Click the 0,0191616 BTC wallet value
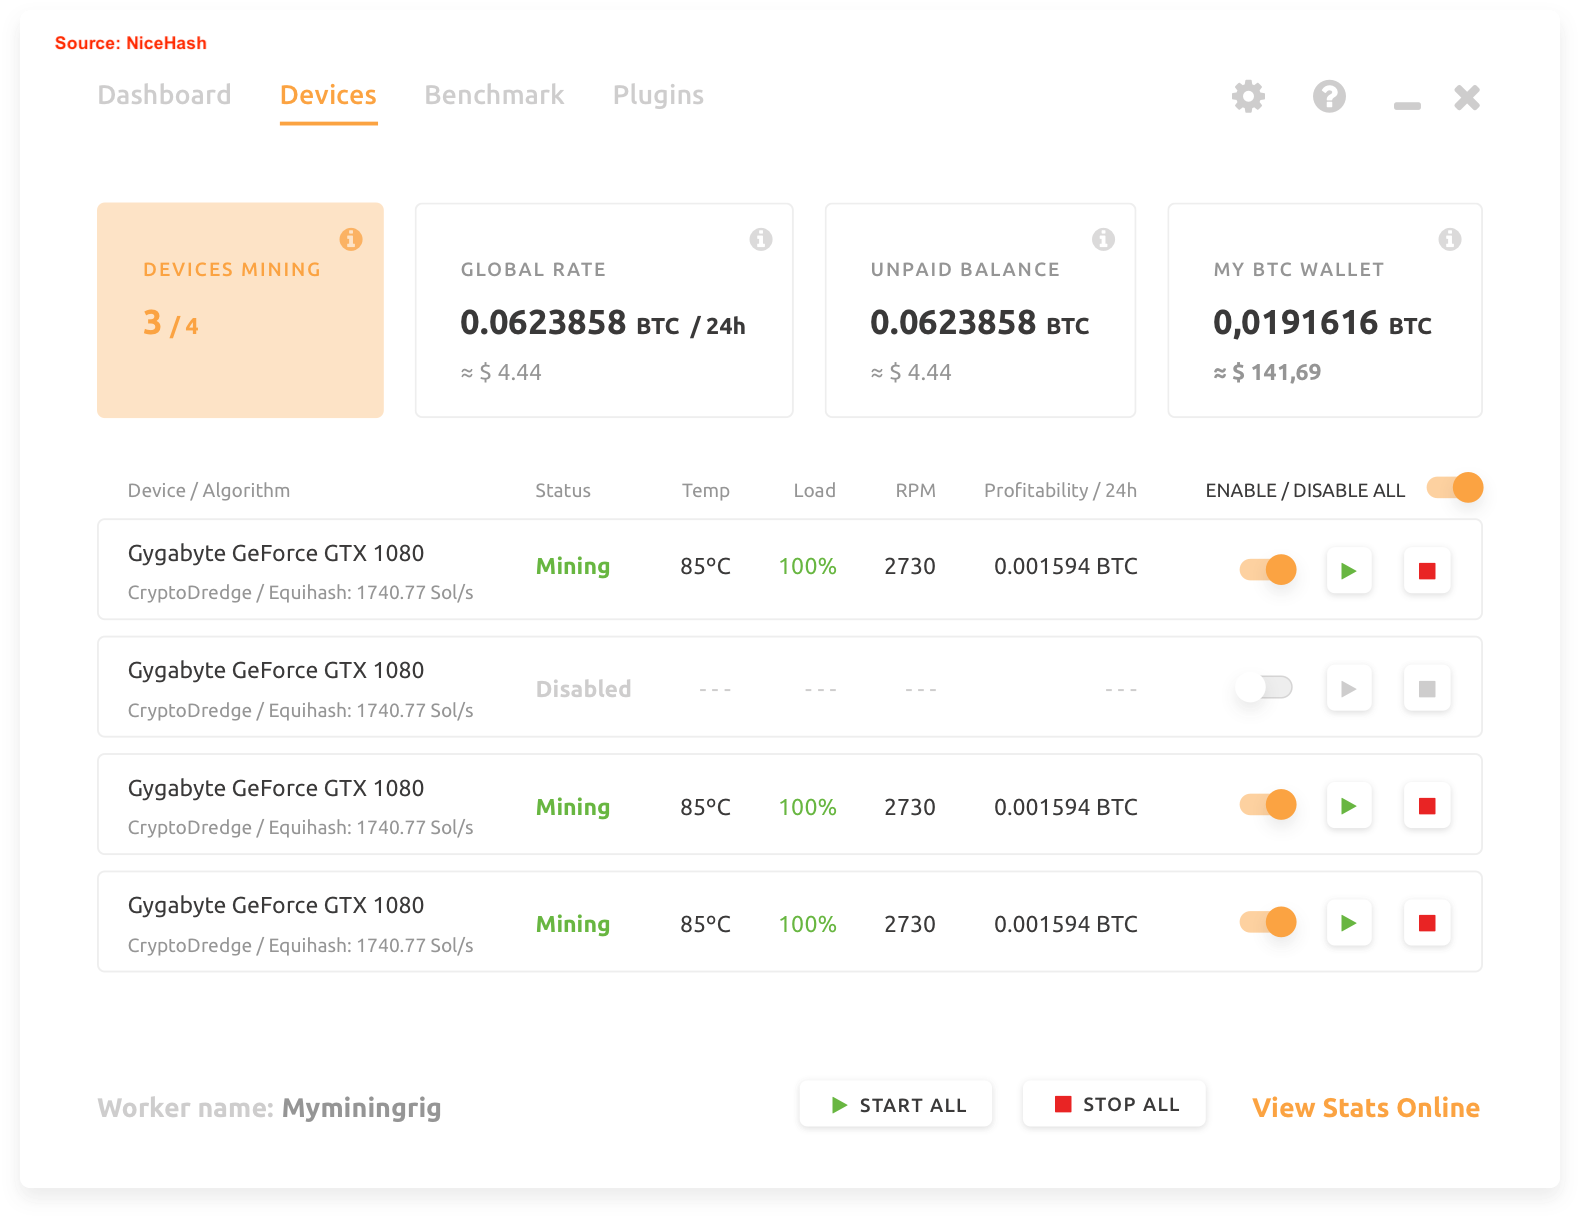Viewport: 1580px width, 1218px height. pos(1322,323)
